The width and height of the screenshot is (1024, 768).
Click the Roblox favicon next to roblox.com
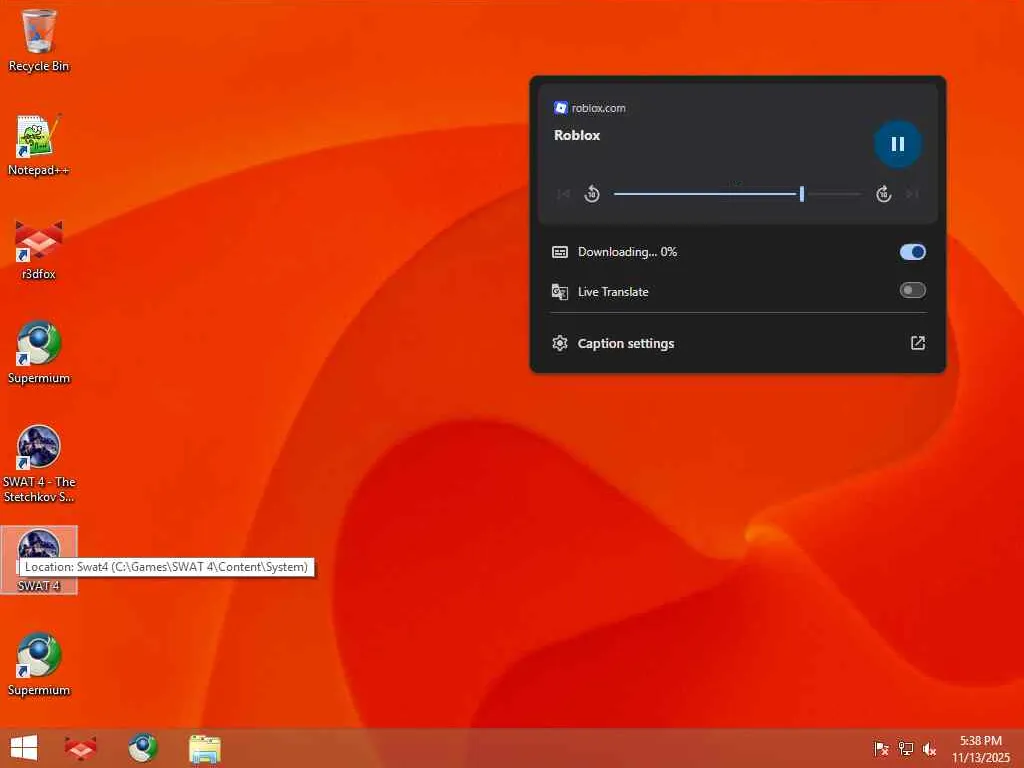560,108
